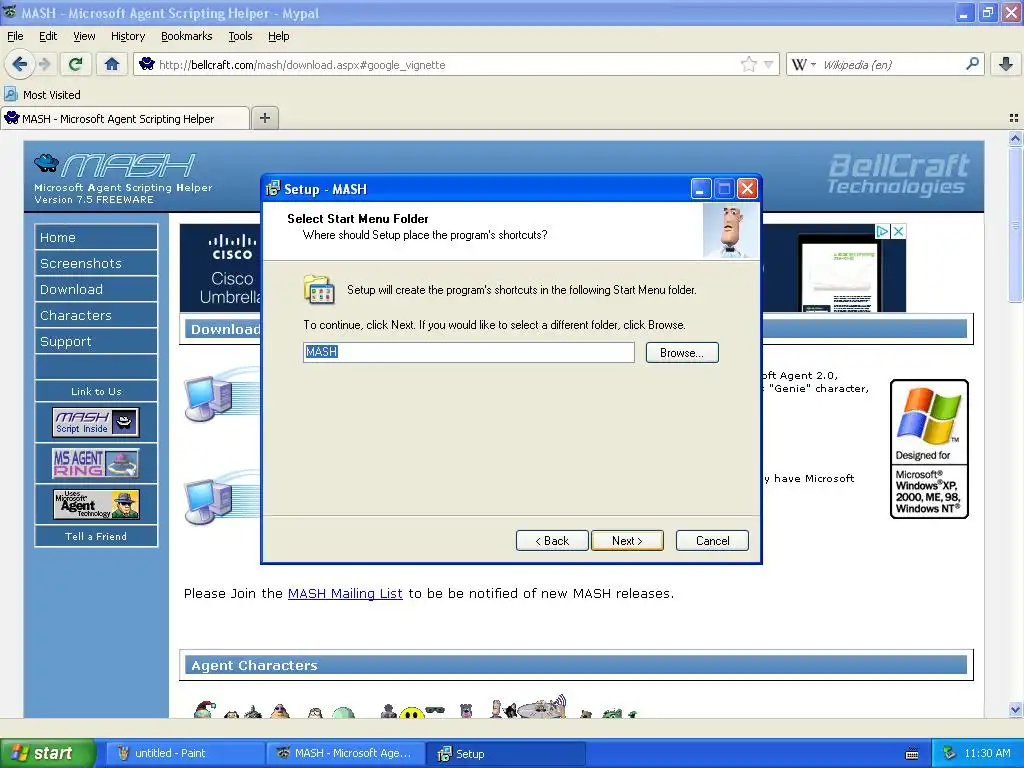Click Next in the Setup wizard
1024x768 pixels.
[627, 541]
